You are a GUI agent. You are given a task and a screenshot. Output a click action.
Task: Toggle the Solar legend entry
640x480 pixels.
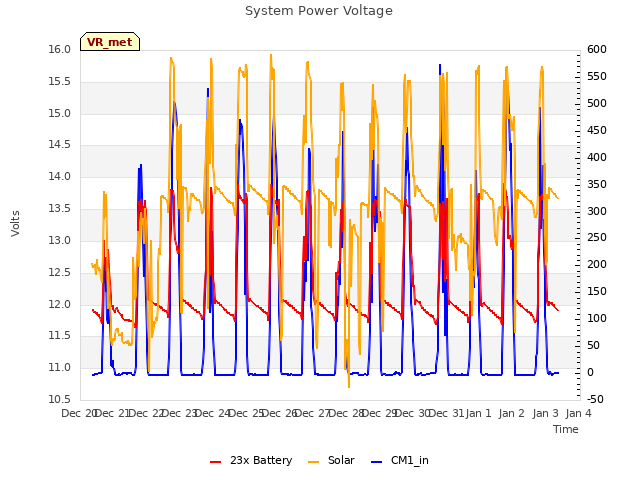coord(331,461)
